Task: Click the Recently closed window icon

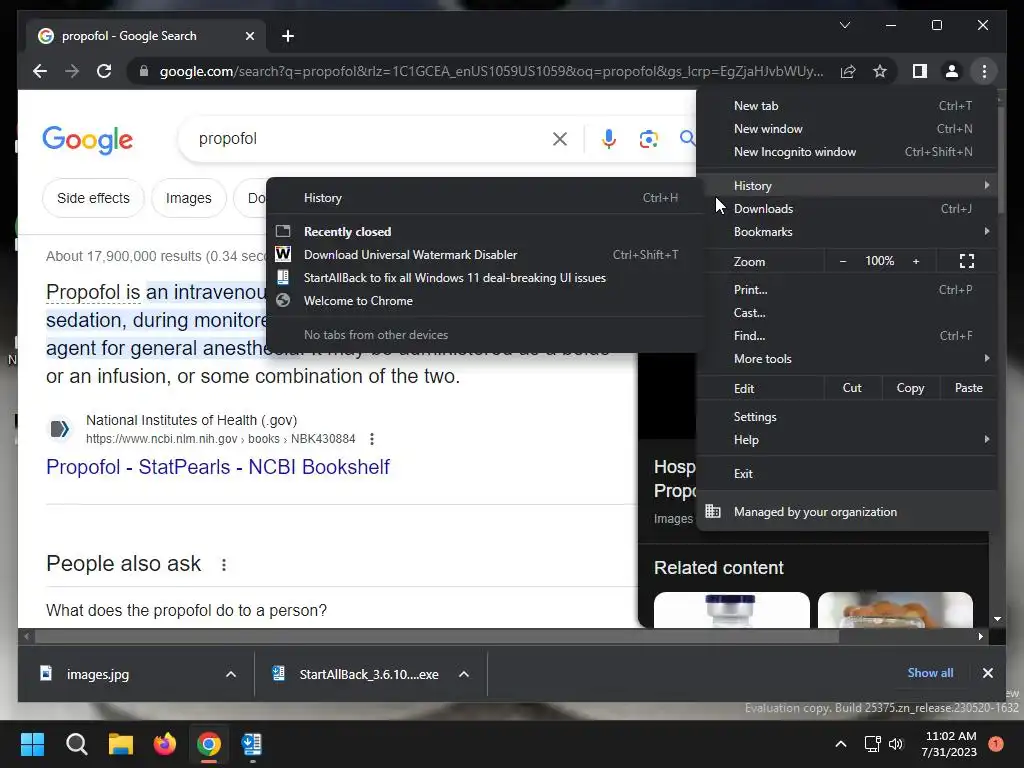Action: pos(283,231)
